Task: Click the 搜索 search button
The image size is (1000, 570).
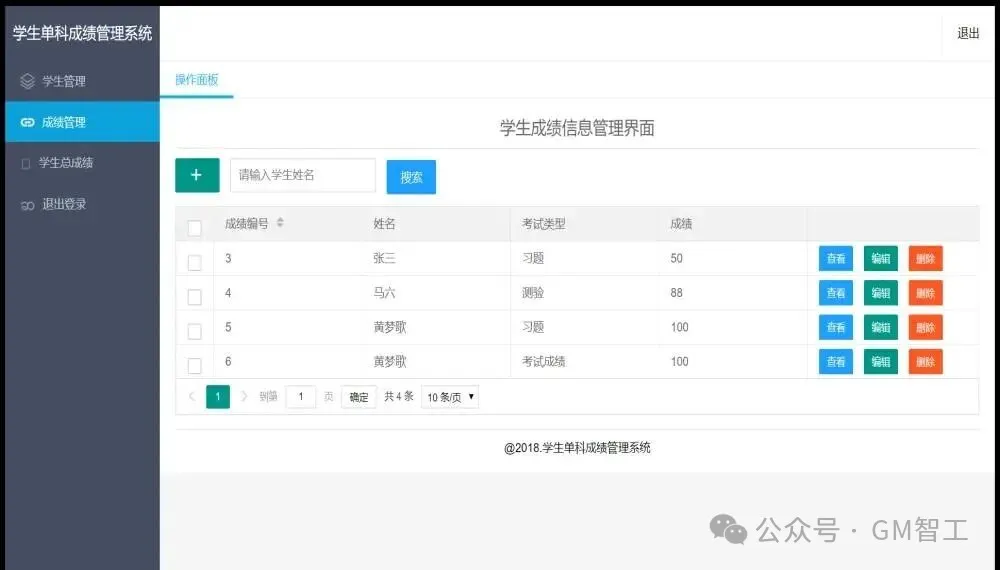Action: tap(411, 177)
